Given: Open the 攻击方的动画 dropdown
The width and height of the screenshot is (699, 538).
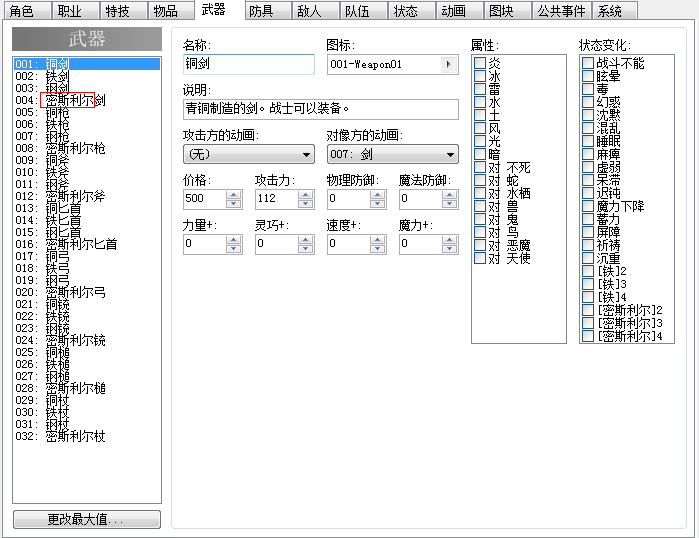Looking at the screenshot, I should 249,154.
